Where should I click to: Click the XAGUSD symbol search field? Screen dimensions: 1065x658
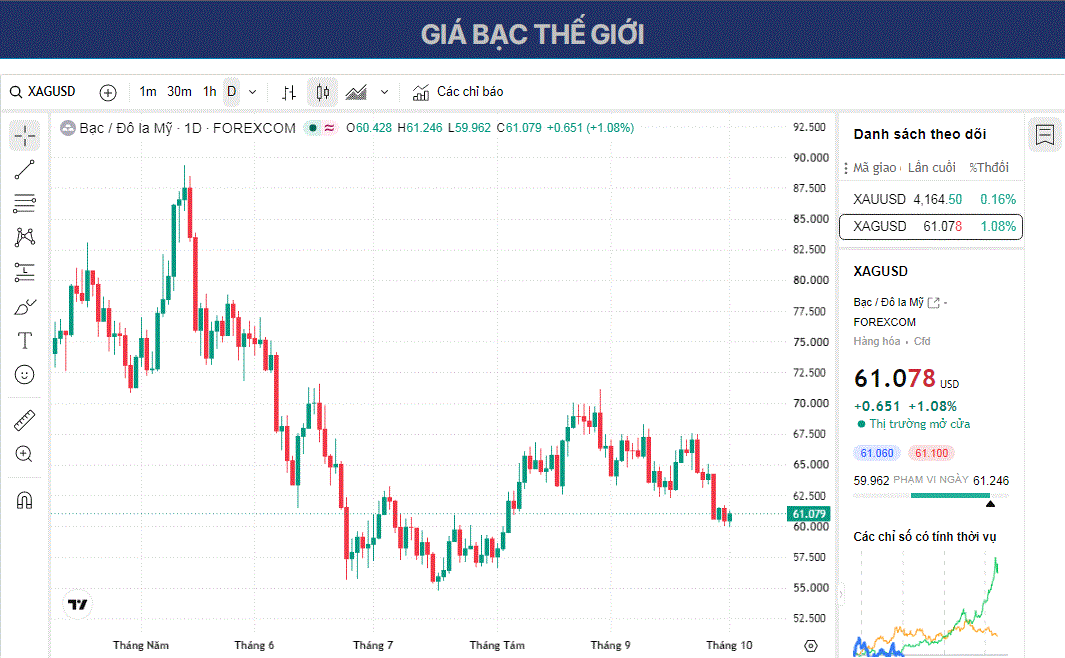coord(43,92)
